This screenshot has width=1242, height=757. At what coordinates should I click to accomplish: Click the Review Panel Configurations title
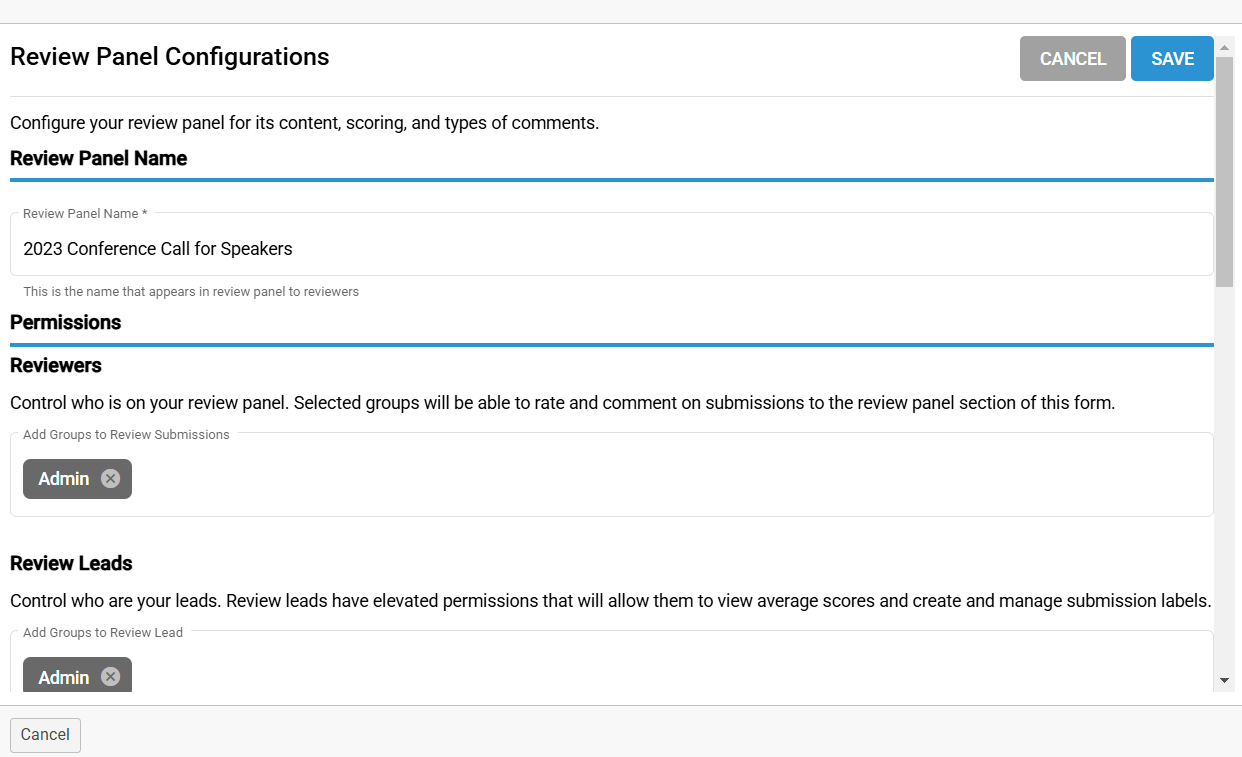[170, 57]
